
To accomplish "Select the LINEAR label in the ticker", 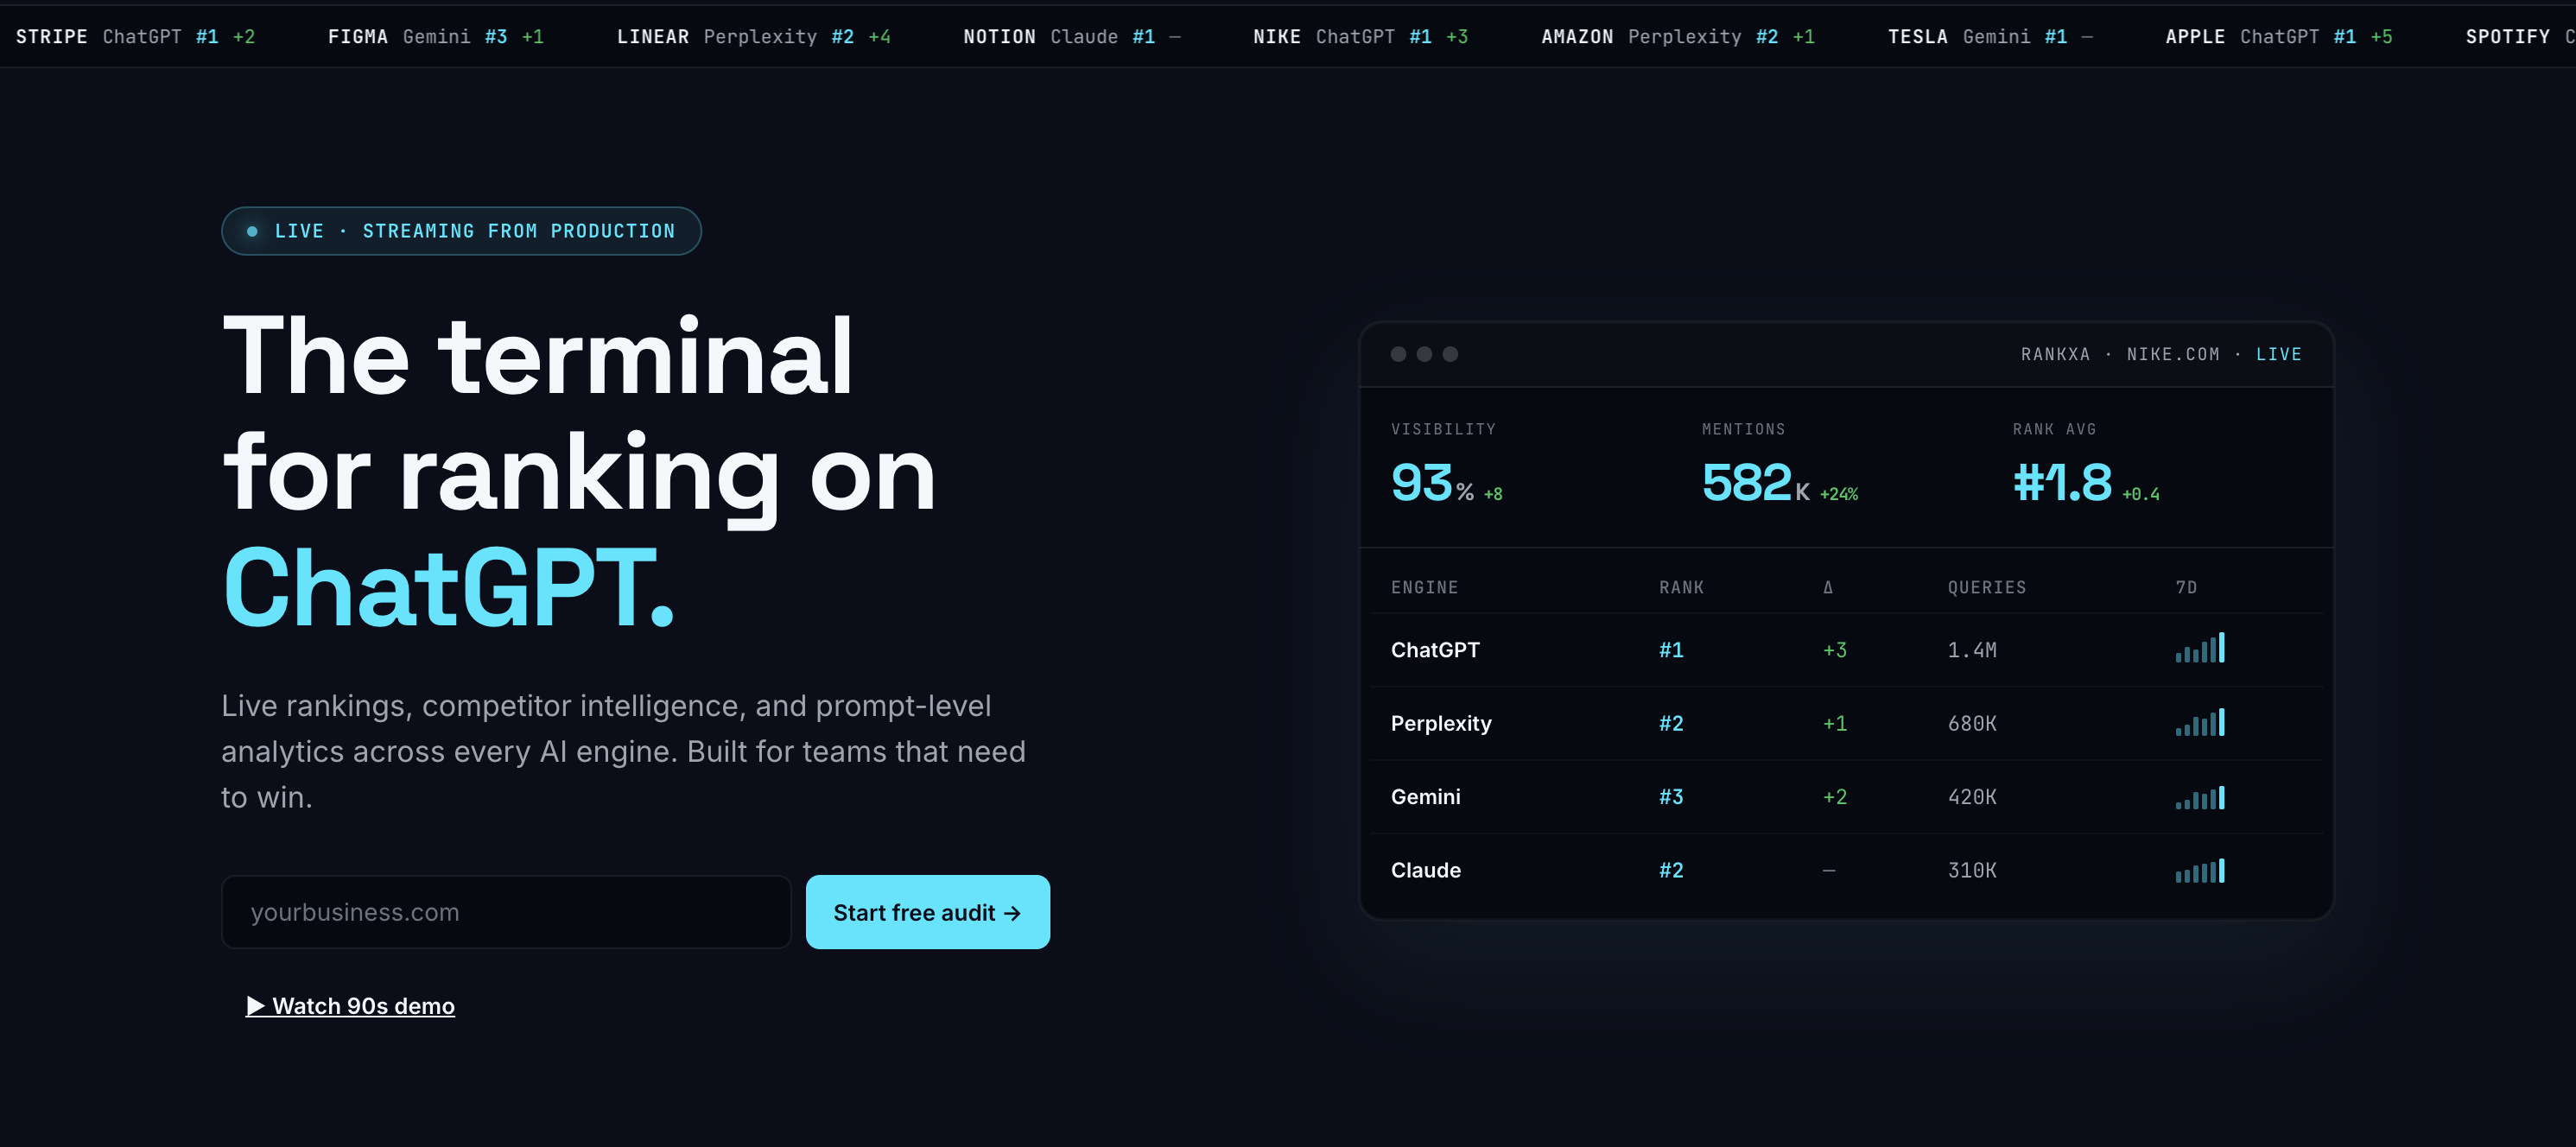I will 653,36.
